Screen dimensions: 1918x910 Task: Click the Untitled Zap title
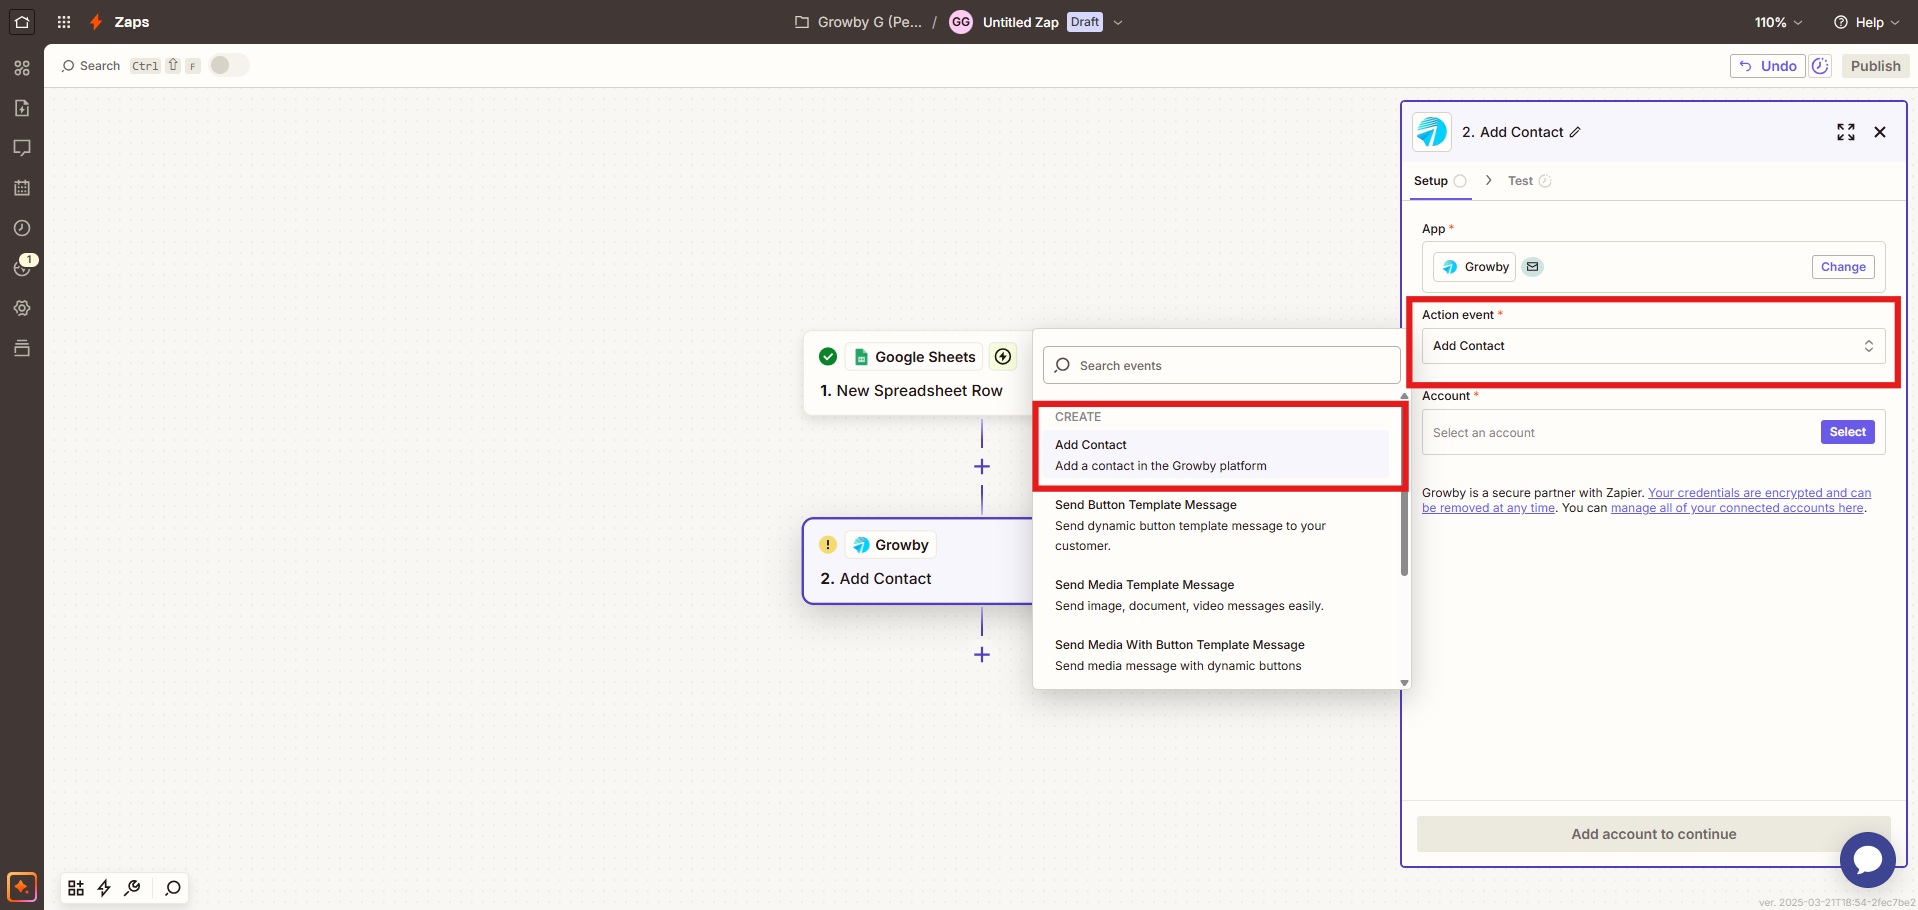tap(1020, 22)
